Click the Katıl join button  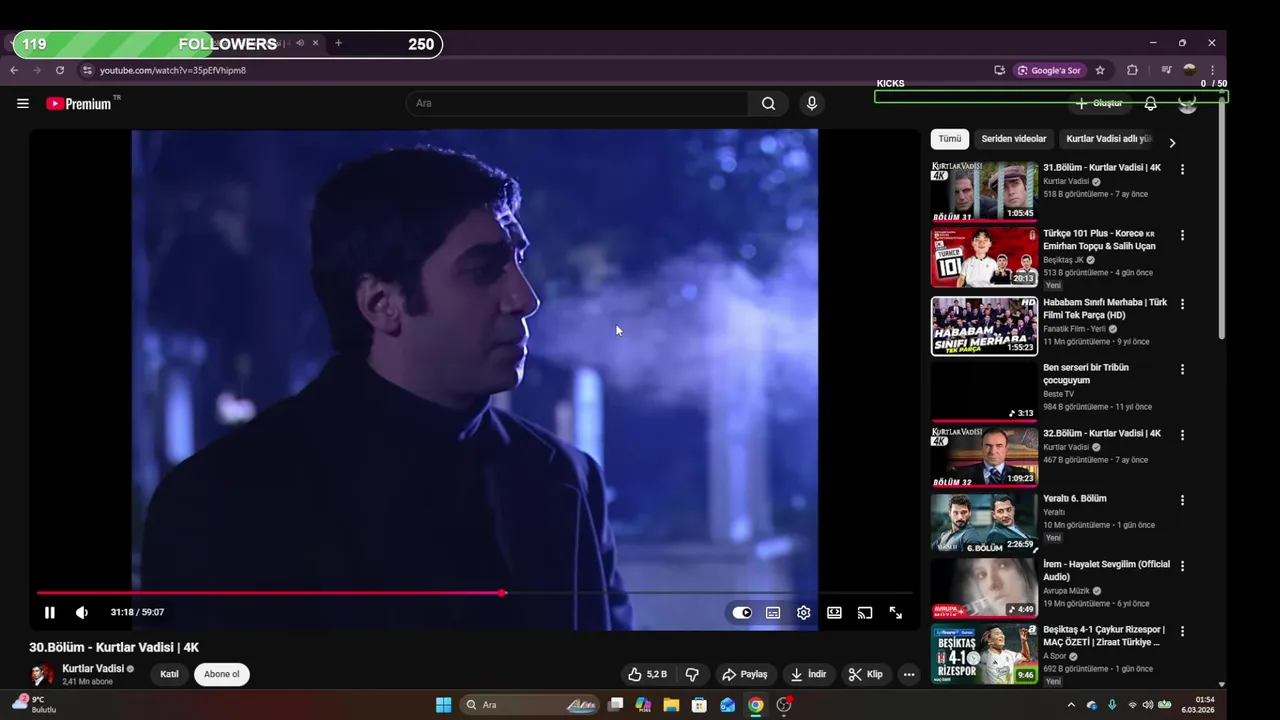[x=170, y=674]
